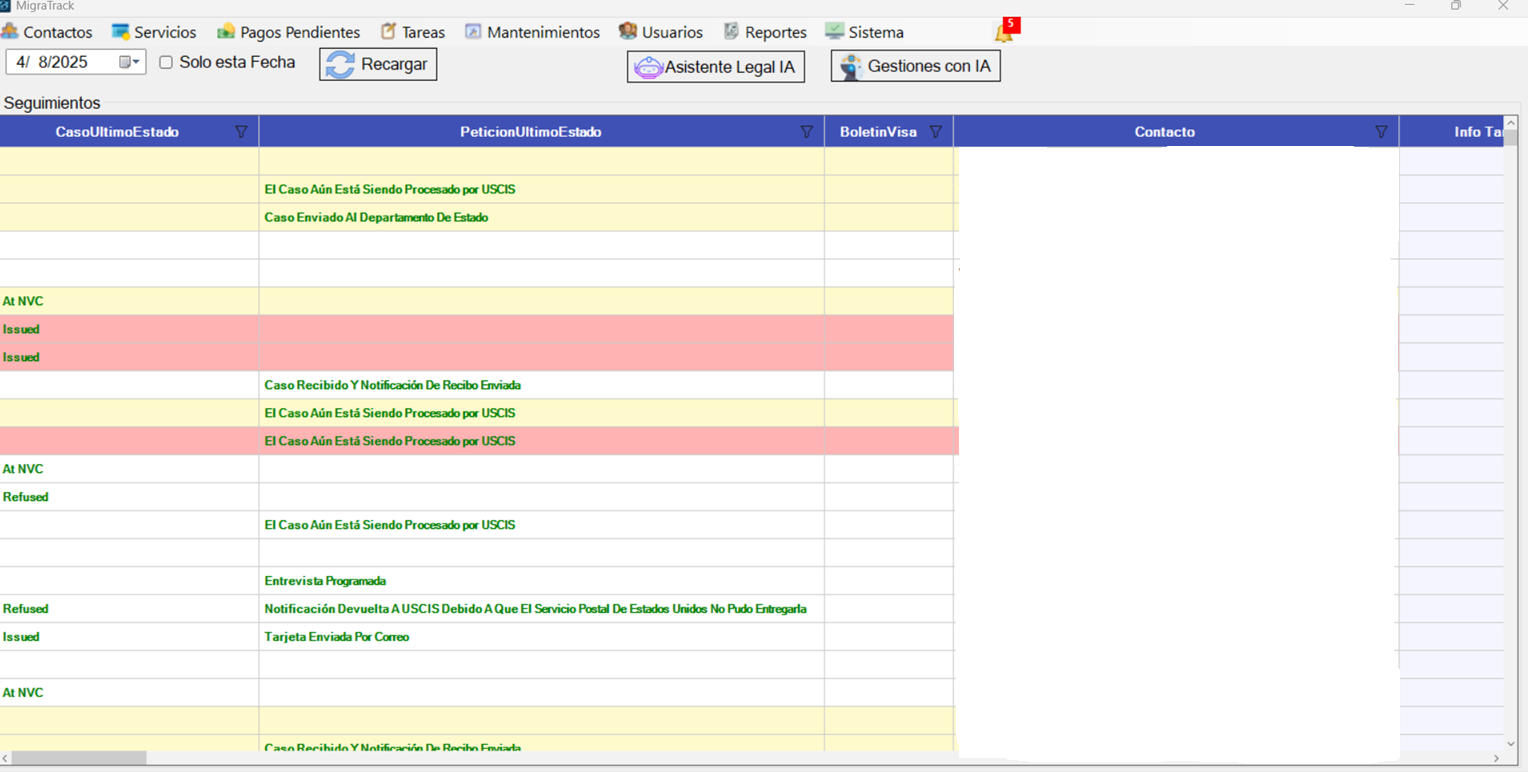1528x772 pixels.
Task: Open the Asistente Legal IA
Action: click(715, 67)
